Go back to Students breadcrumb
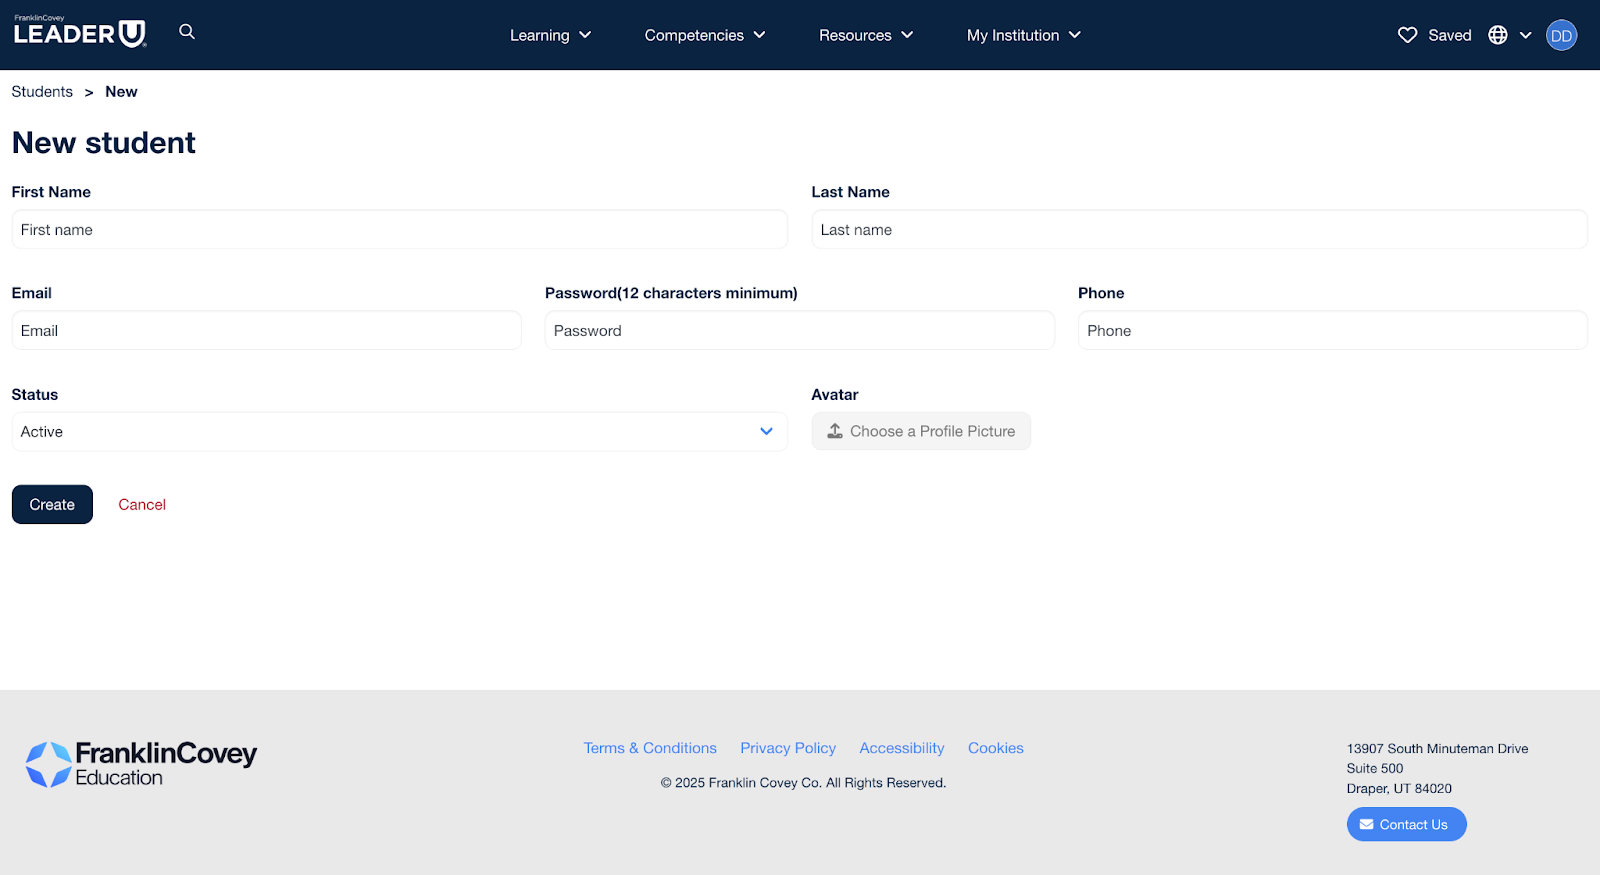The width and height of the screenshot is (1600, 875). pos(42,92)
